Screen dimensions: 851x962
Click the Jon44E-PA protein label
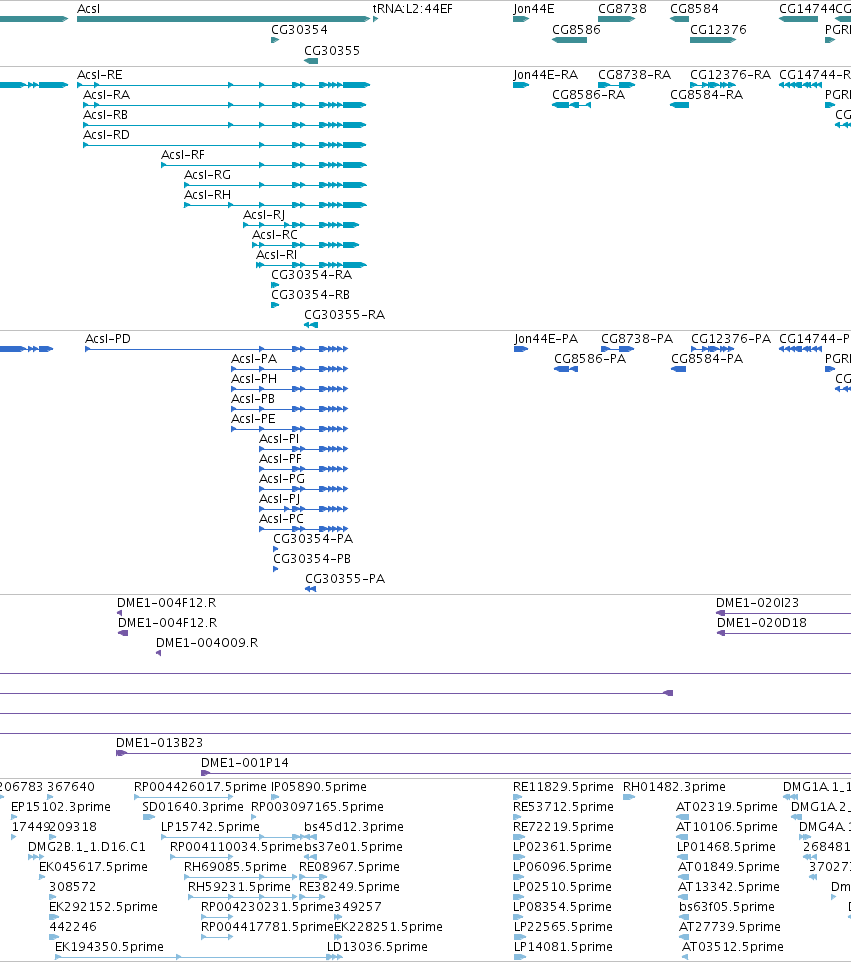pos(546,339)
